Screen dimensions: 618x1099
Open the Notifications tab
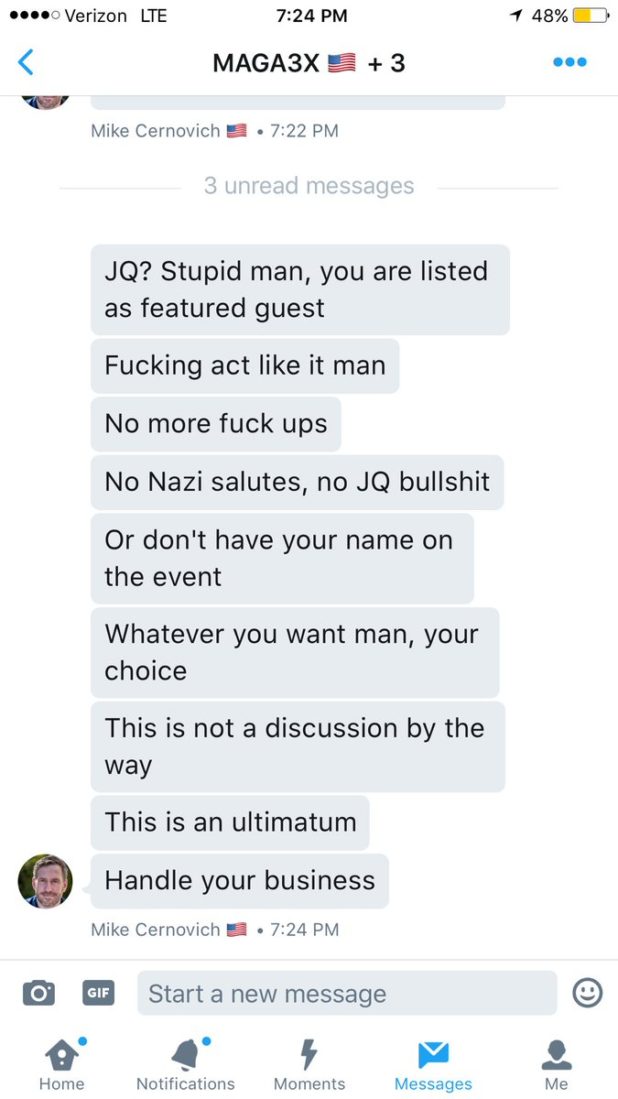tap(185, 1063)
